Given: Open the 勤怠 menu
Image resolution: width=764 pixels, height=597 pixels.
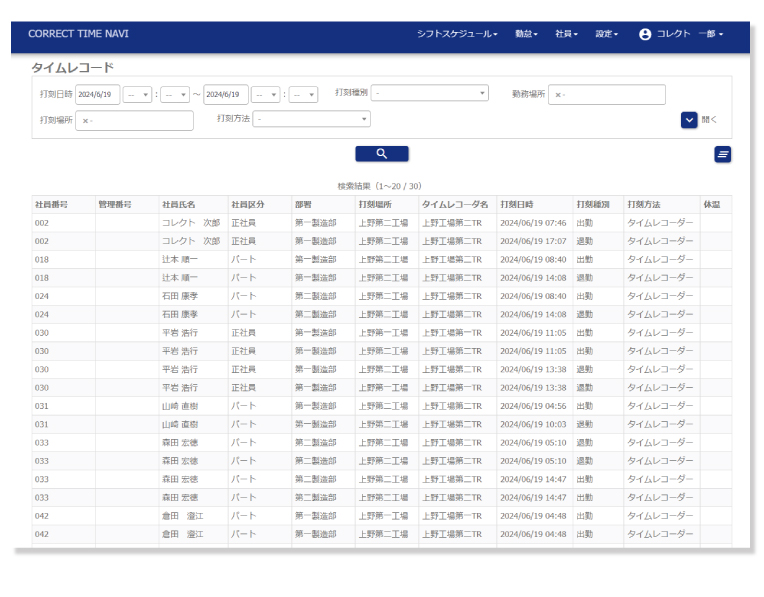Looking at the screenshot, I should 526,34.
